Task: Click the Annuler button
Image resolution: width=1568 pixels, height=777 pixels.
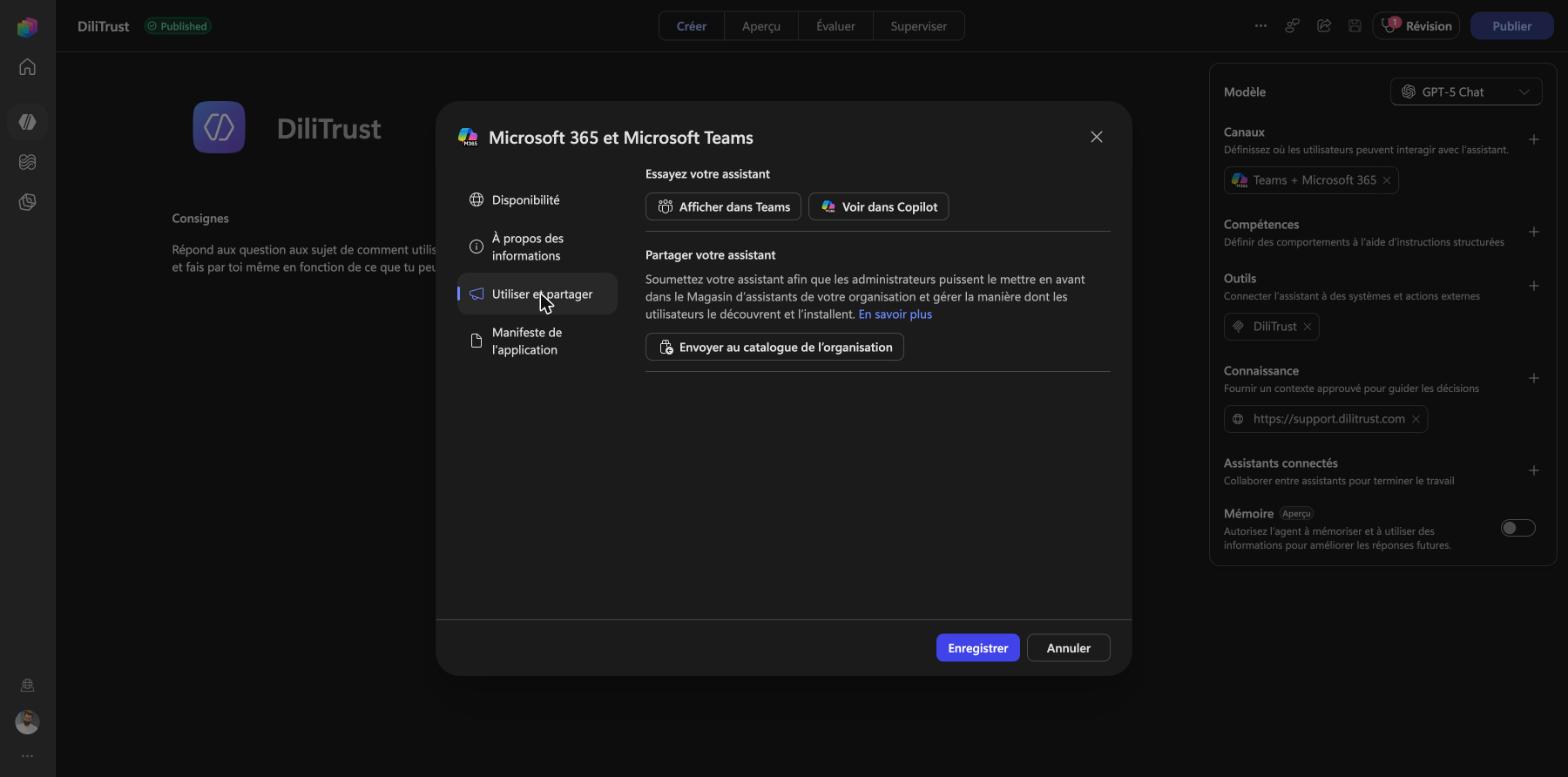Action: [1068, 648]
